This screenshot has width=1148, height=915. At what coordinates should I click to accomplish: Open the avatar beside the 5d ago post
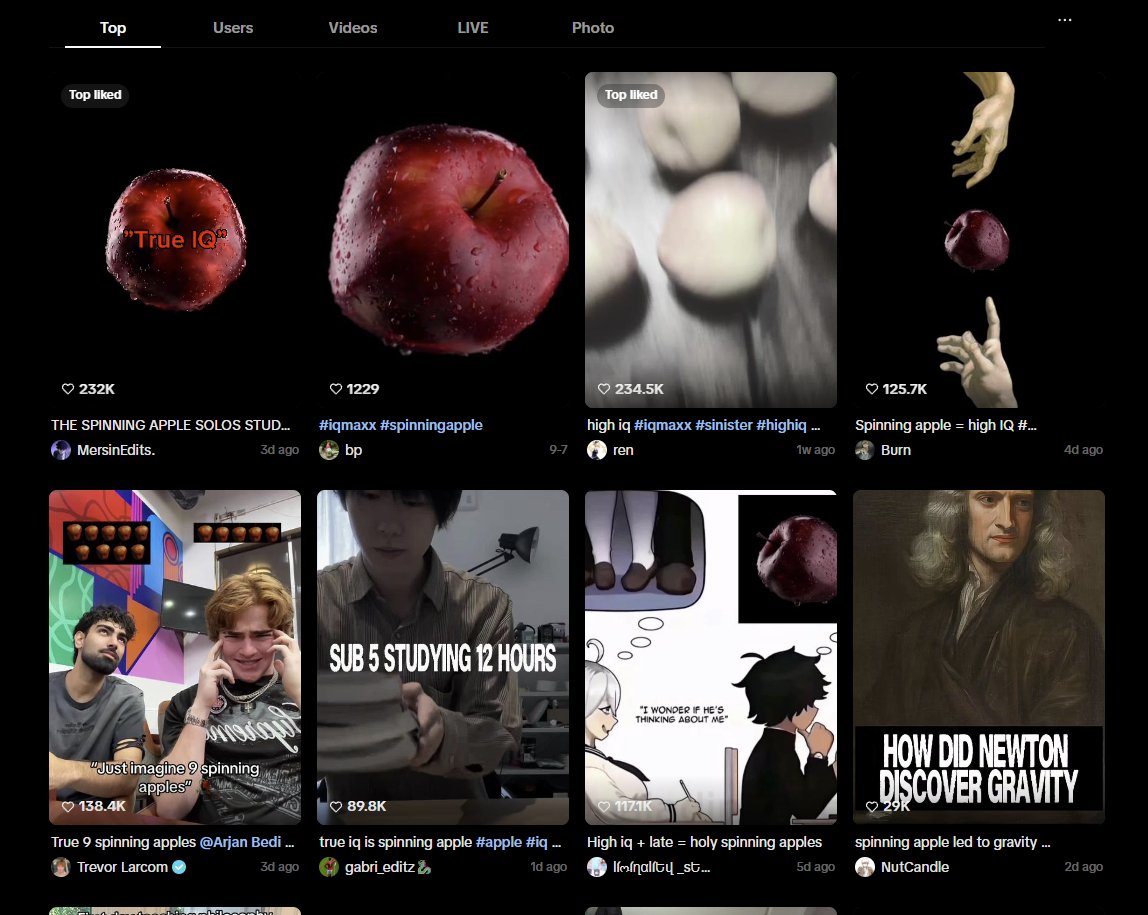597,867
